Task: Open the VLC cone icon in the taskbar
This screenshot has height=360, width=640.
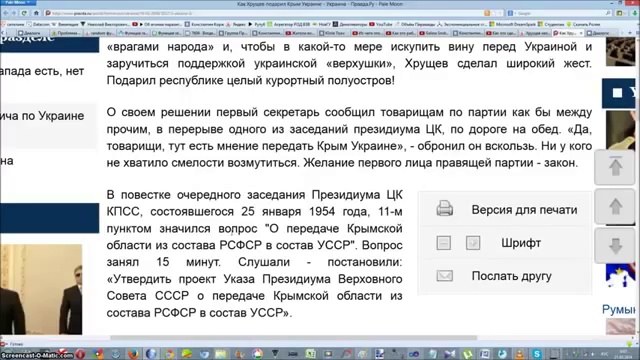Action: coord(519,353)
